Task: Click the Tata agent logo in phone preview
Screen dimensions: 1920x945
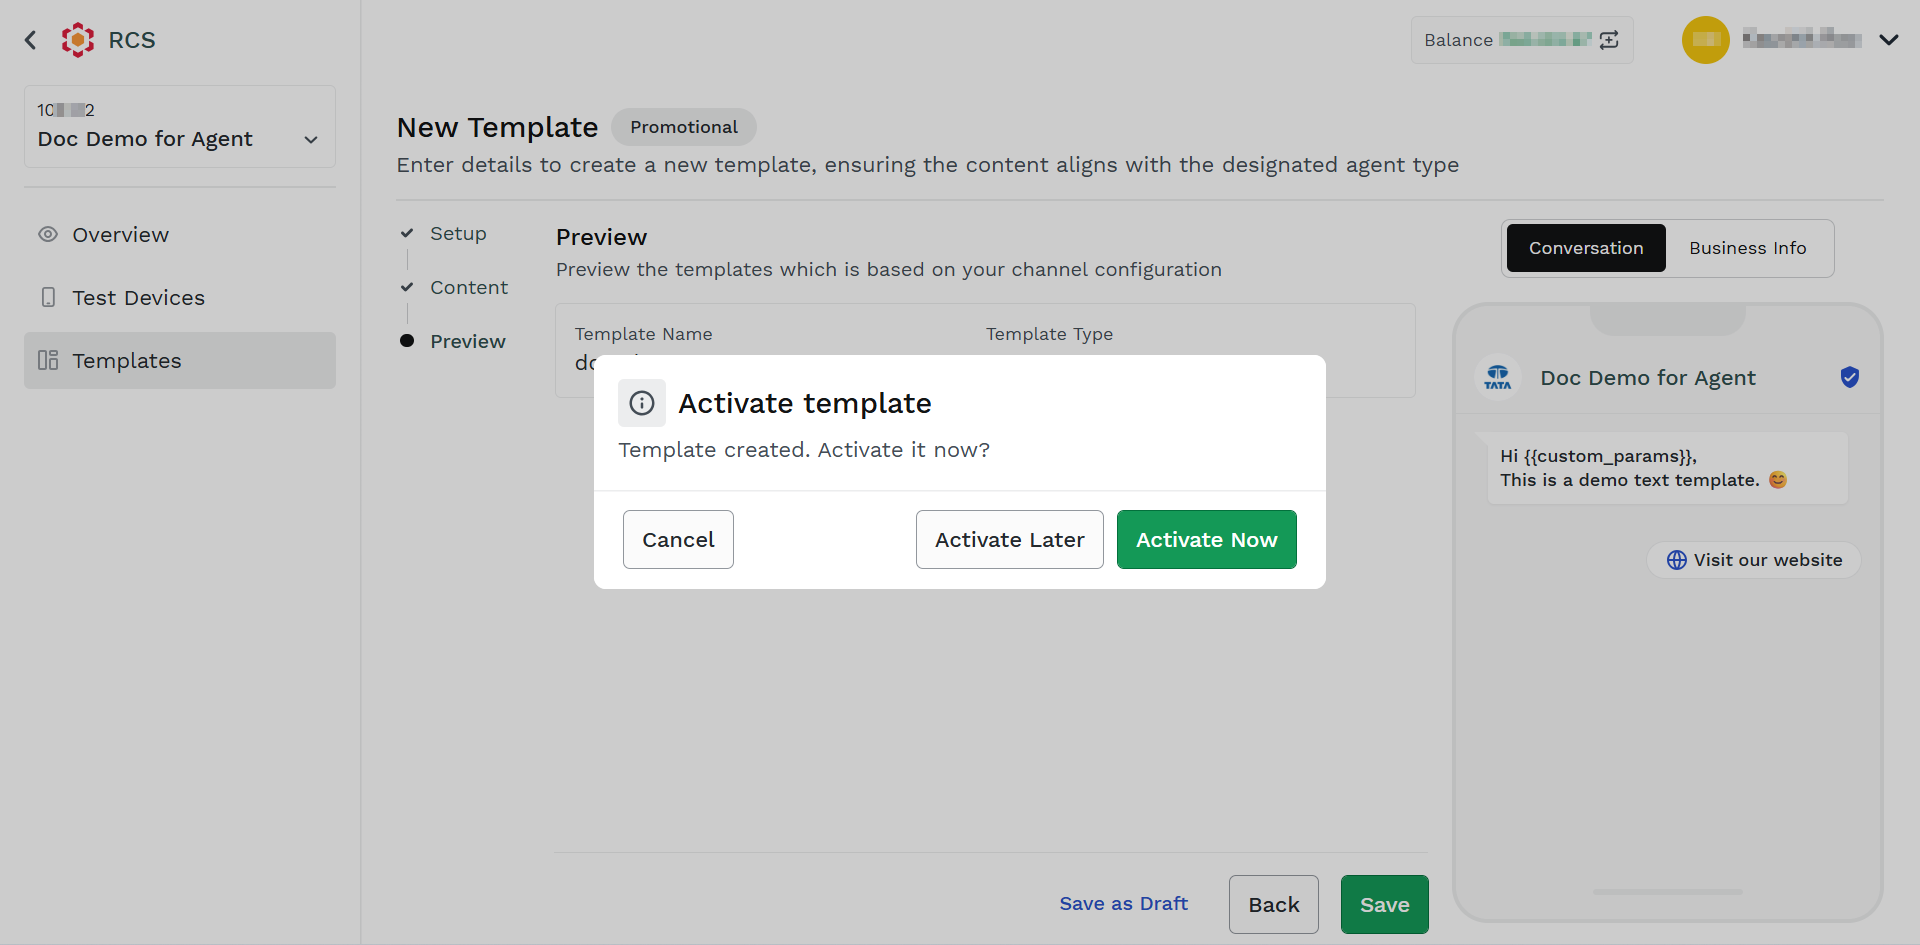Action: (1498, 378)
